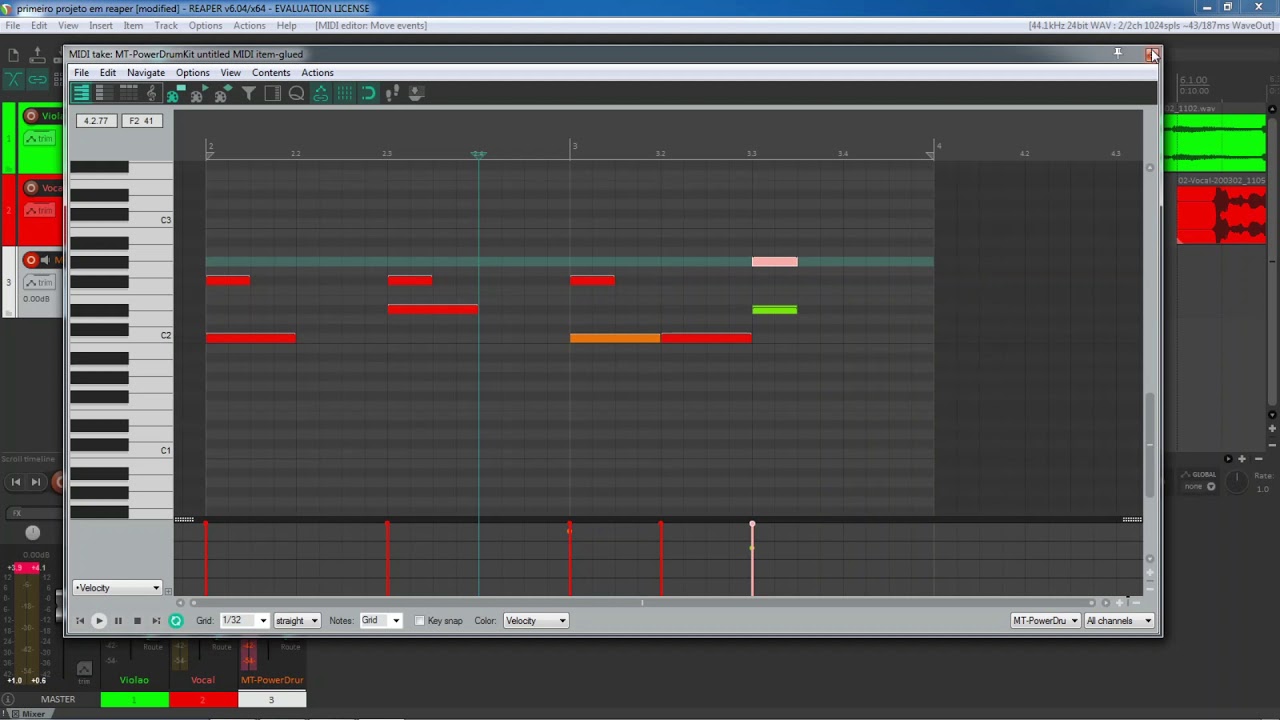The image size is (1280, 720).
Task: Click the palette icon with diamond
Action: pos(223,93)
